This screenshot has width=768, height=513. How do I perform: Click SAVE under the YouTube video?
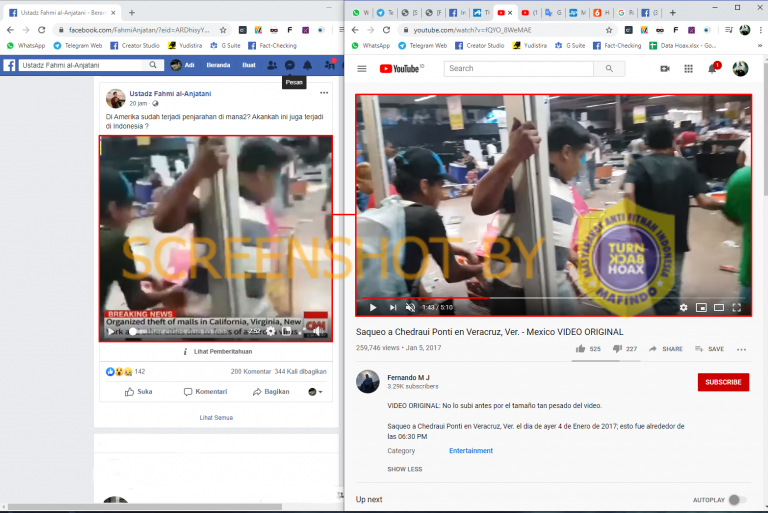[x=709, y=349]
